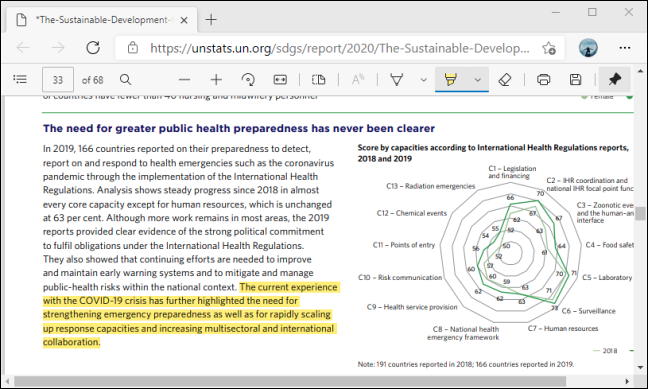Viewport: 648px width, 389px height.
Task: Maximize the browser window
Action: (x=592, y=12)
